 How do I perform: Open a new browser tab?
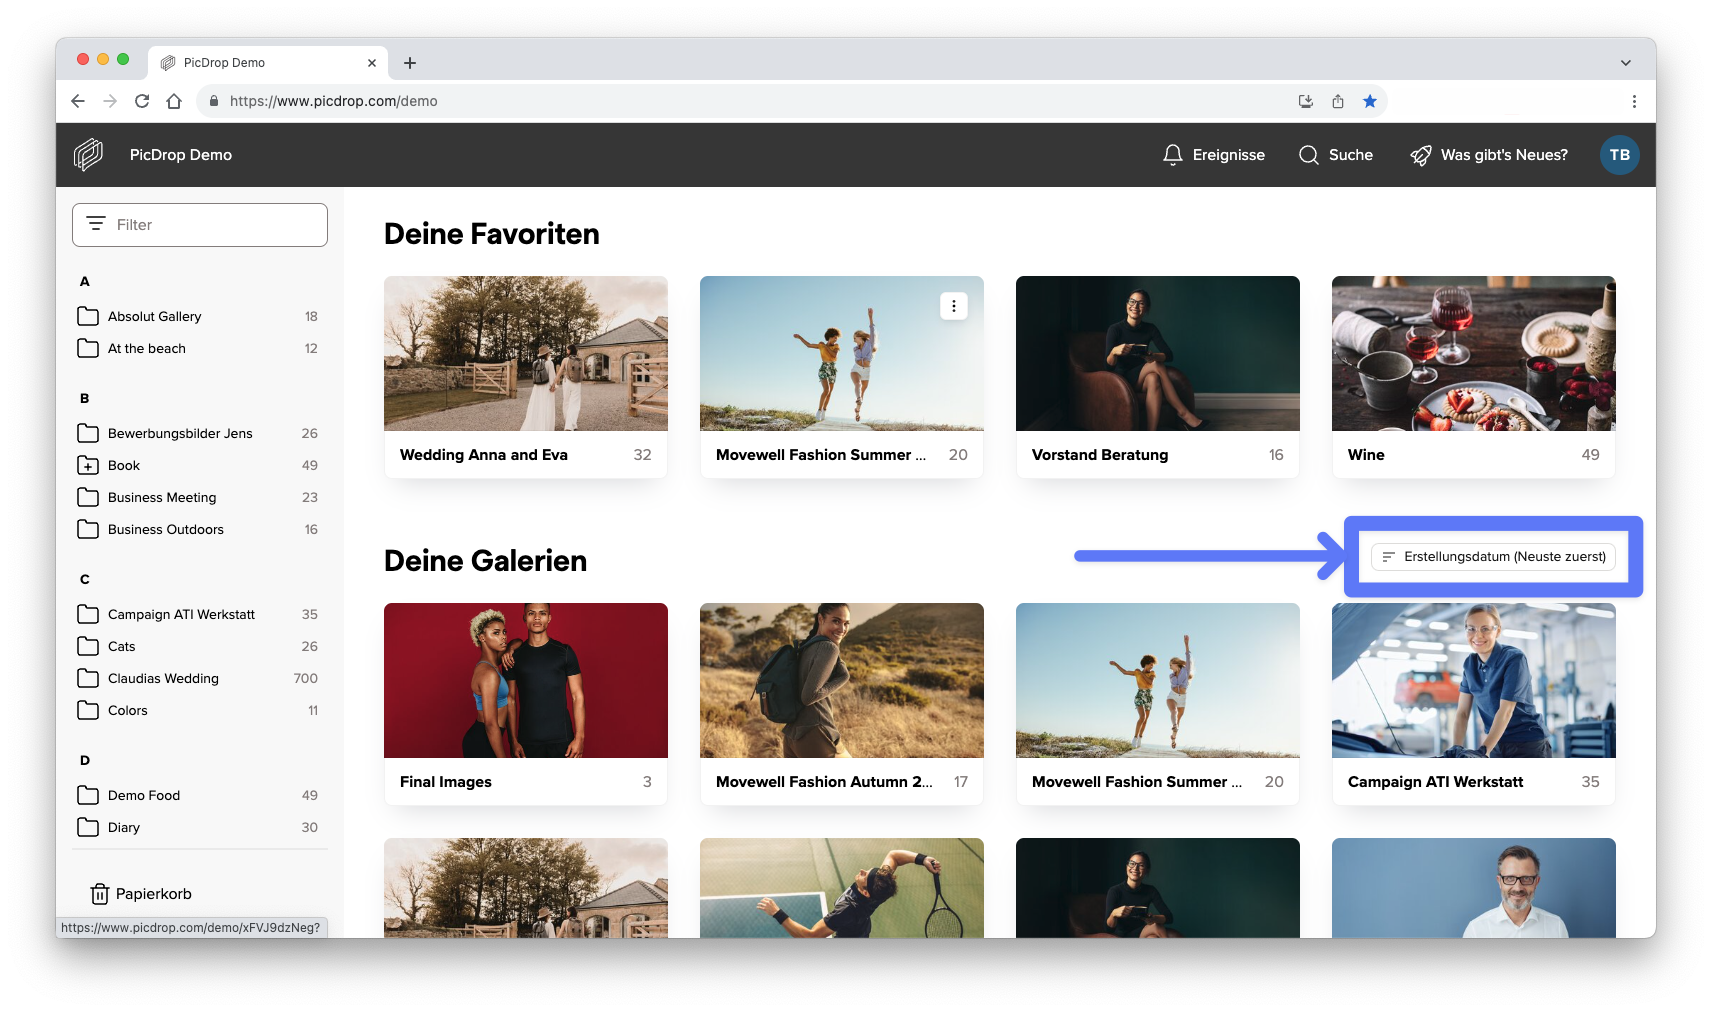click(410, 63)
